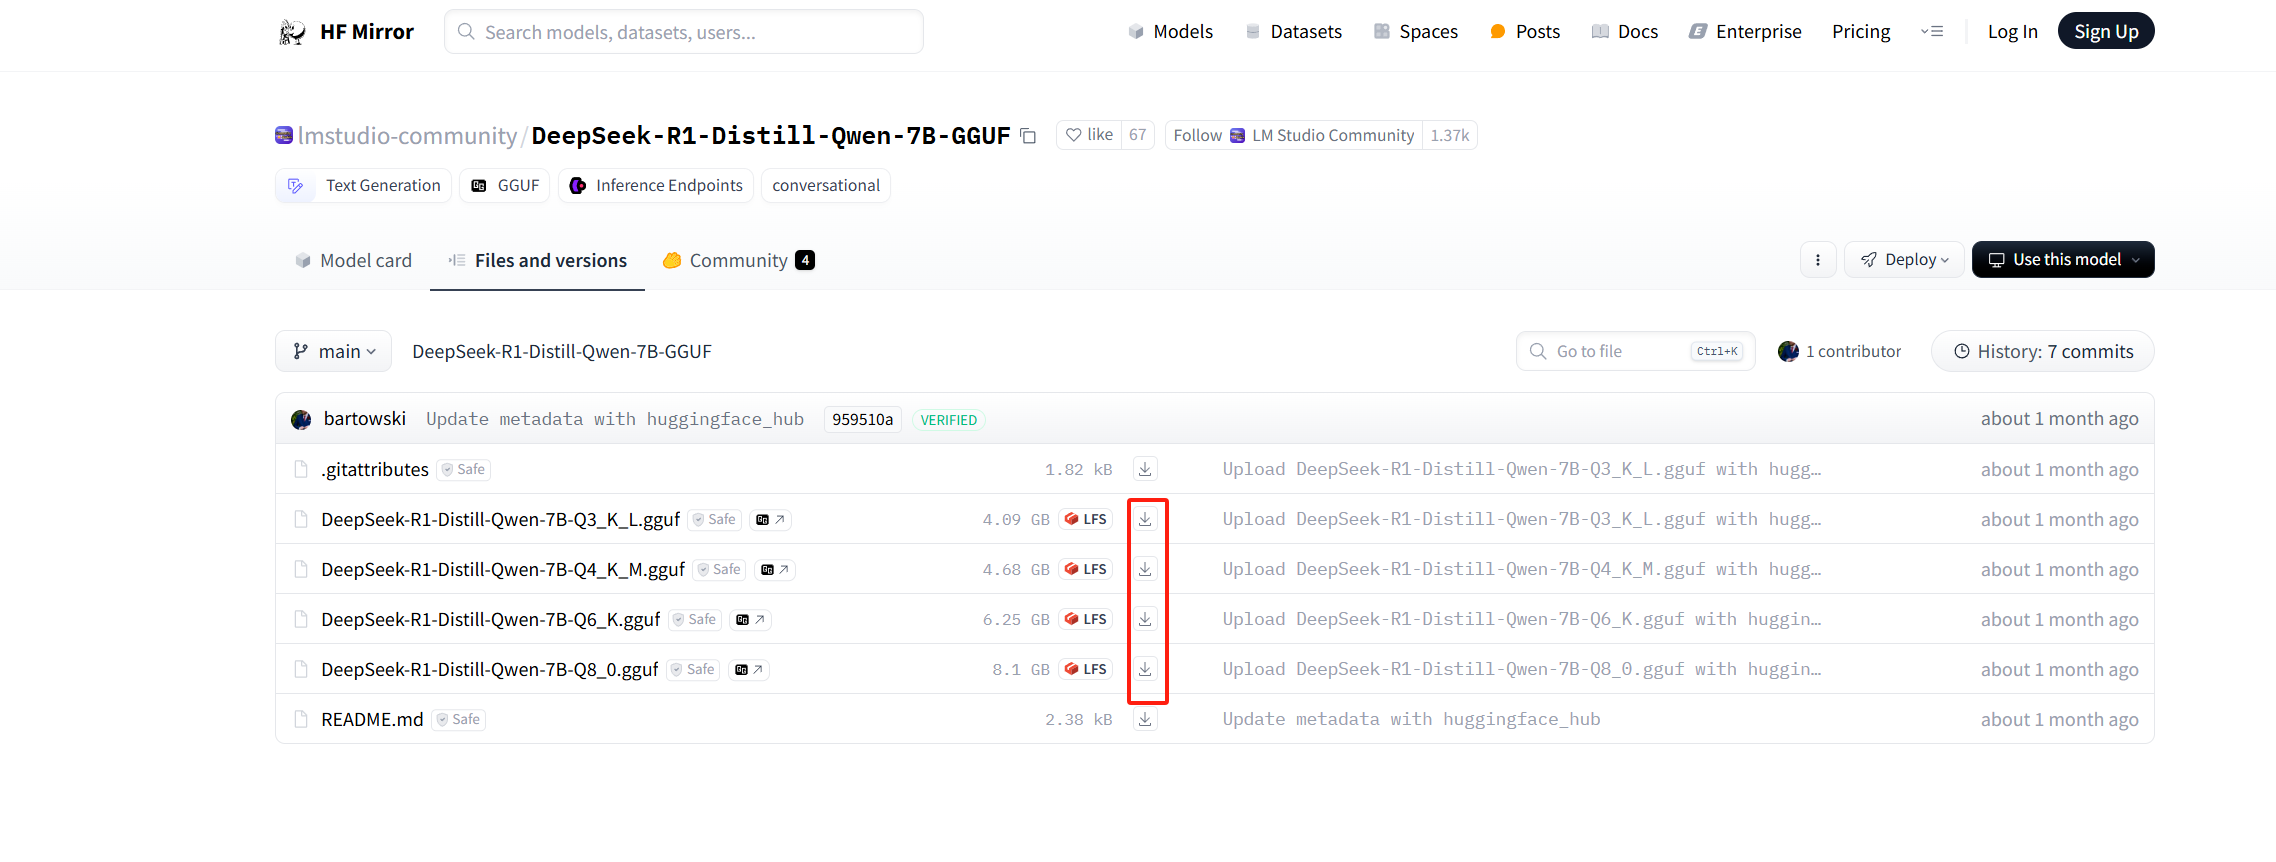Select the Files and versions tab
The width and height of the screenshot is (2276, 862).
tap(538, 261)
